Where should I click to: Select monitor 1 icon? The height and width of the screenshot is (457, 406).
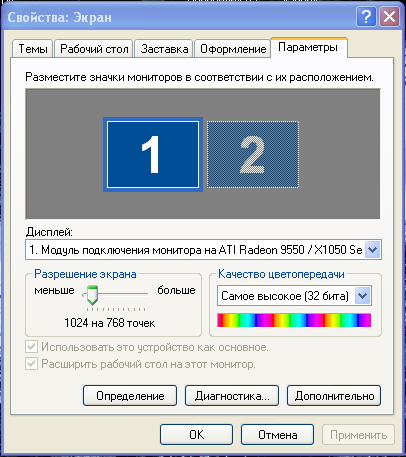(x=153, y=154)
